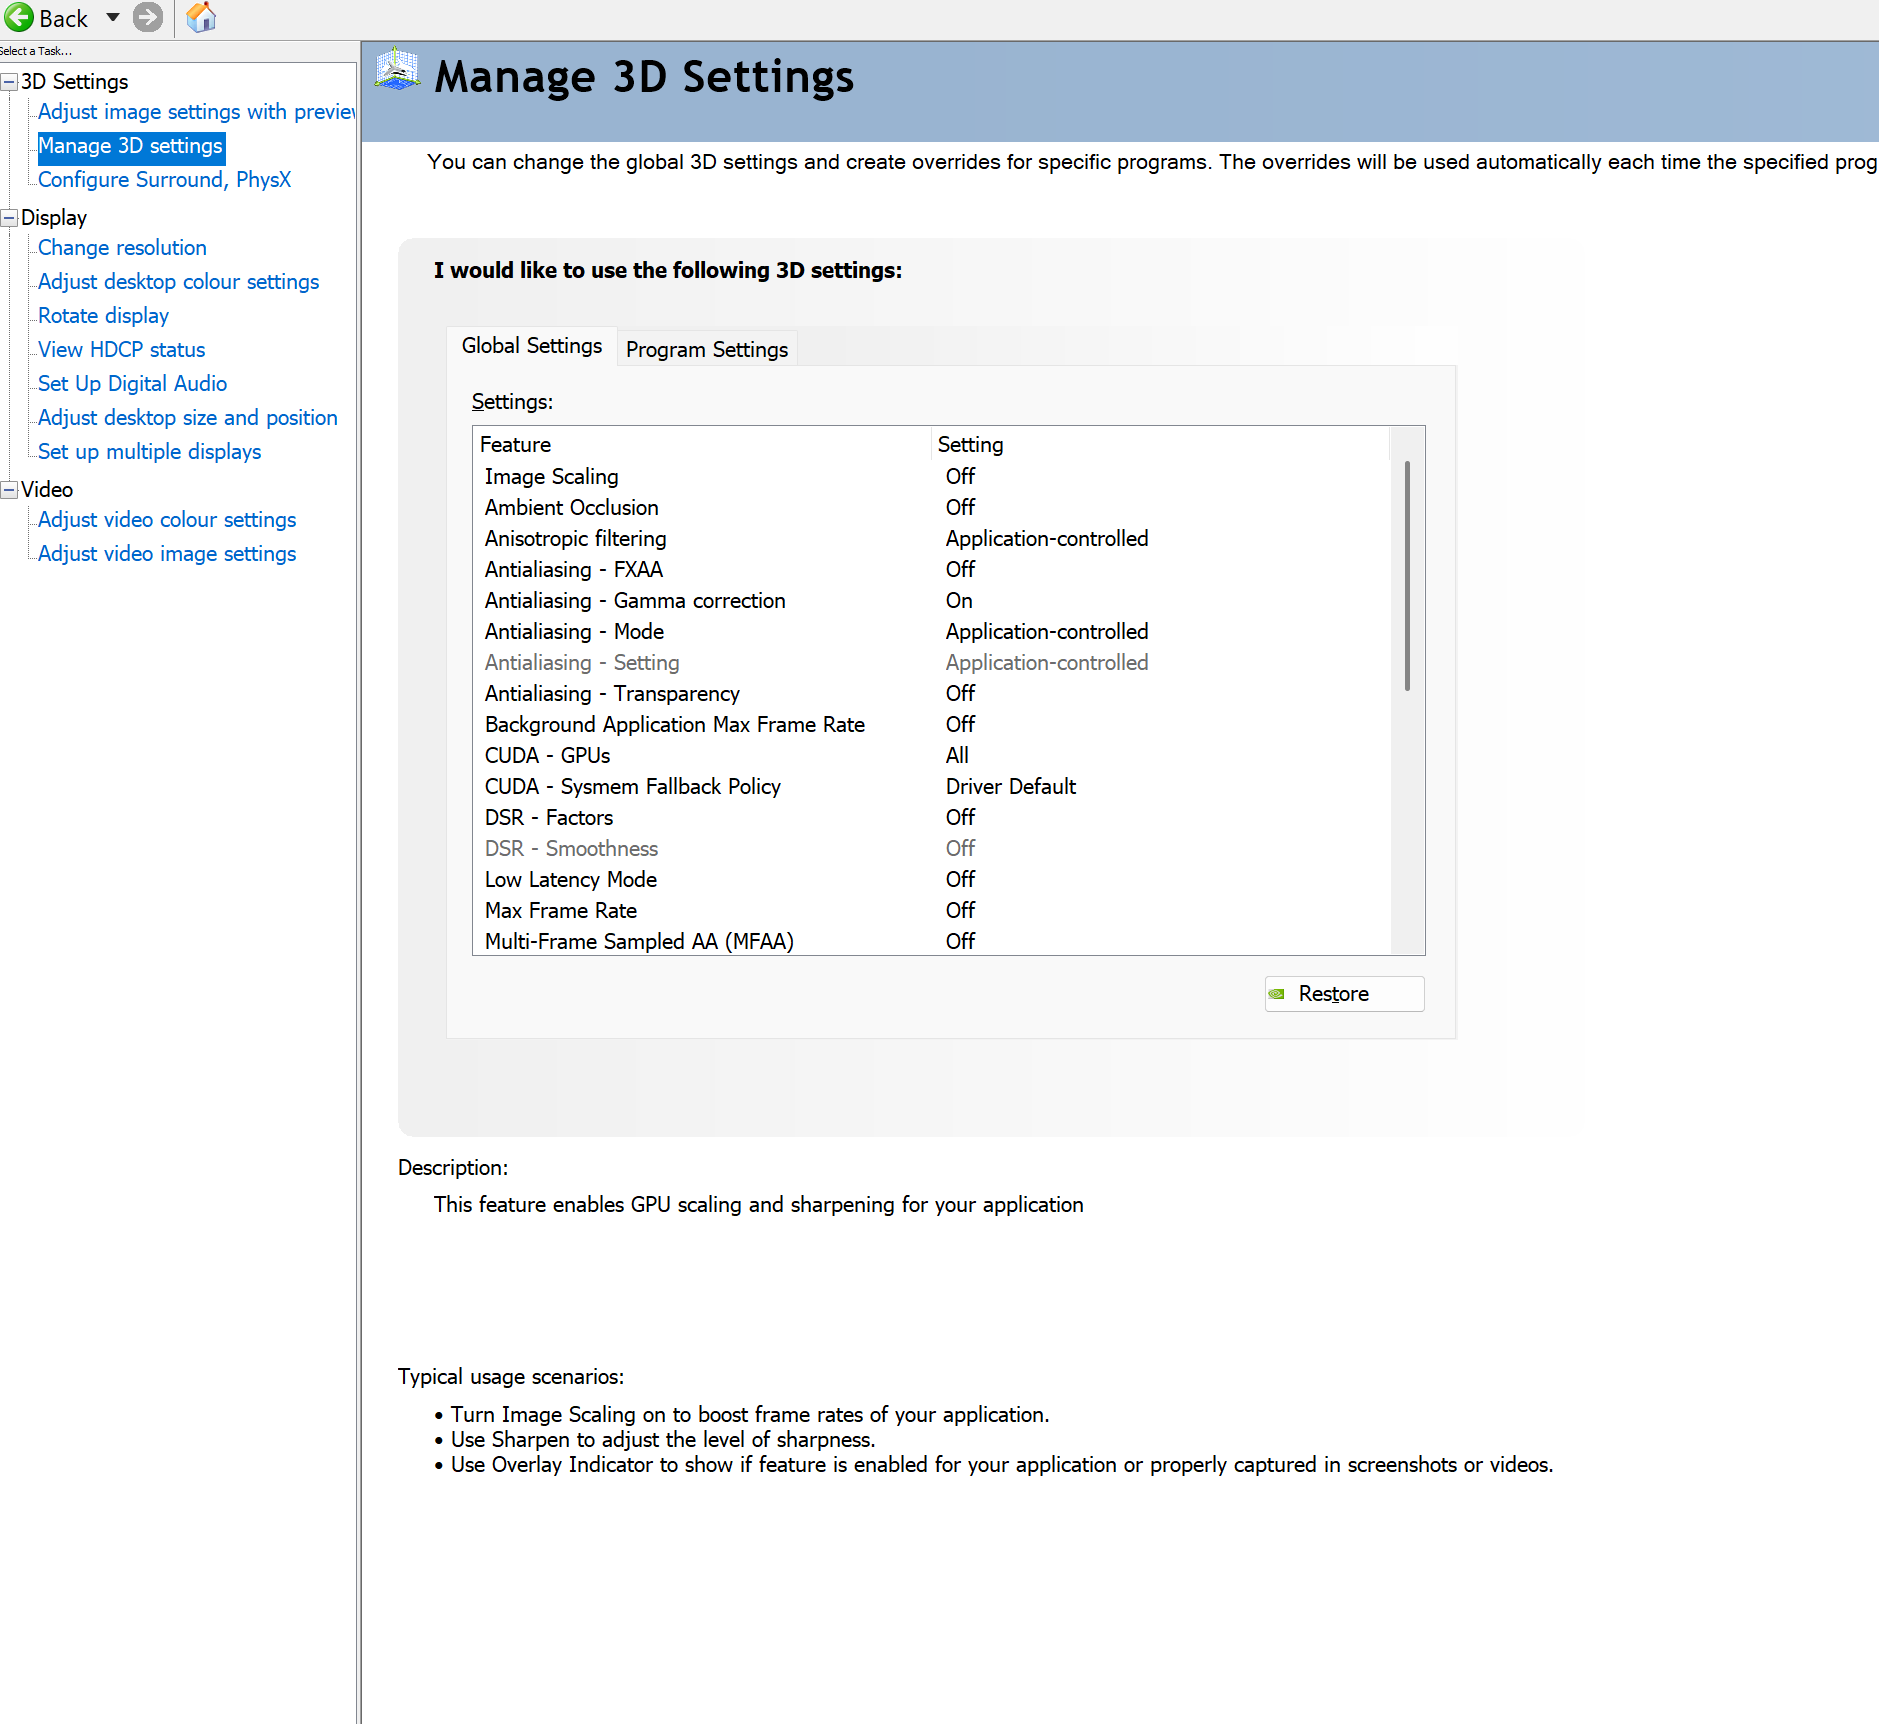Open Set up multiple displays page
1879x1724 pixels.
[149, 452]
